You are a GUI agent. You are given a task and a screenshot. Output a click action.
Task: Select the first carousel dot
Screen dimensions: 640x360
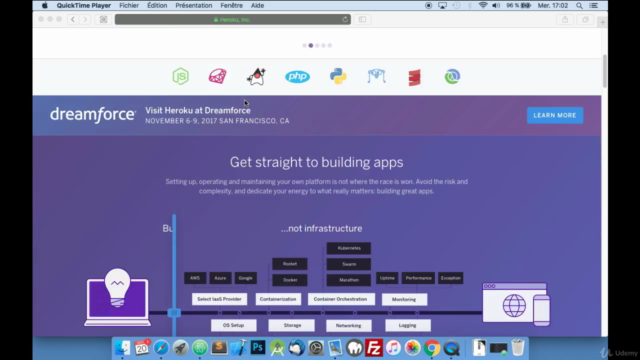(x=304, y=45)
